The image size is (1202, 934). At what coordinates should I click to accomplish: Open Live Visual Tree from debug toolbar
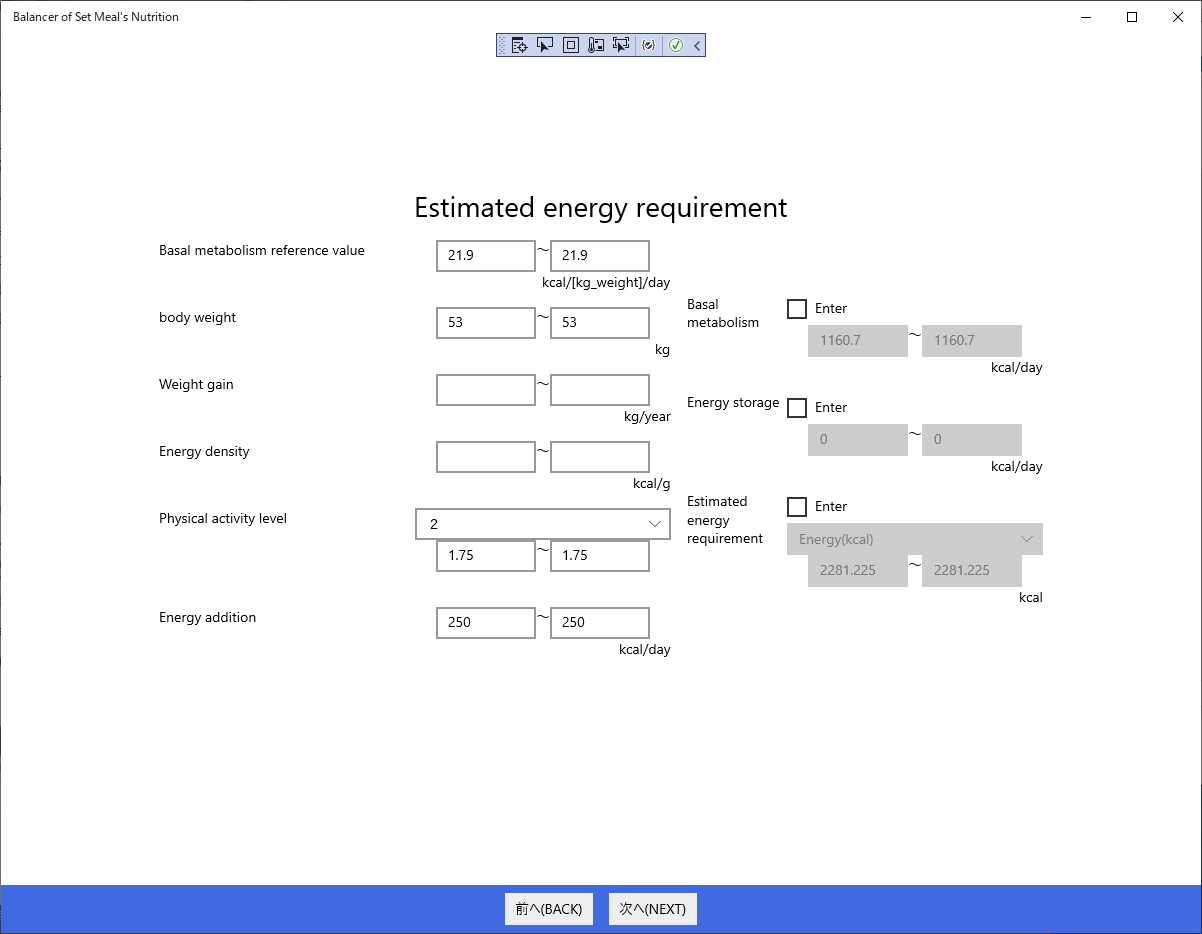[520, 45]
